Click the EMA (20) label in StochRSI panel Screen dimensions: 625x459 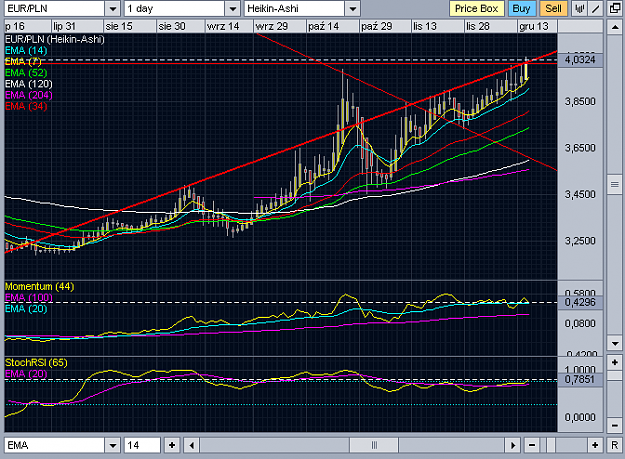(26, 374)
